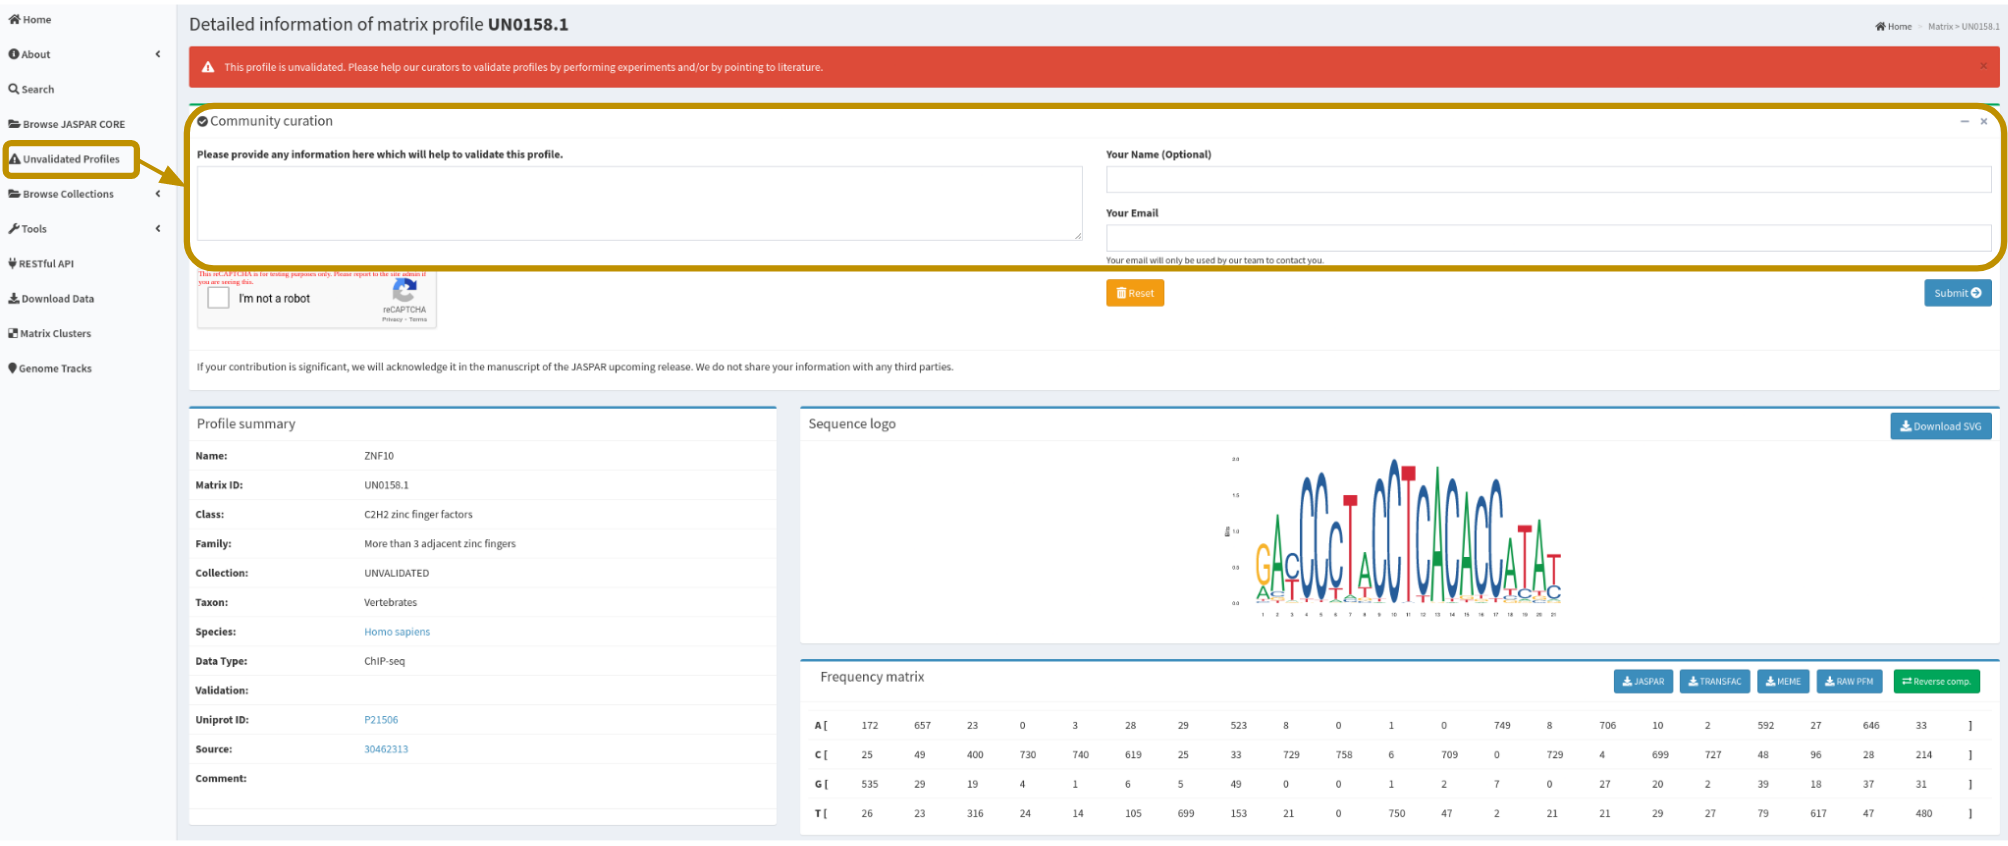
Task: Open Matrix Clusters sidebar item
Action: pyautogui.click(x=49, y=334)
